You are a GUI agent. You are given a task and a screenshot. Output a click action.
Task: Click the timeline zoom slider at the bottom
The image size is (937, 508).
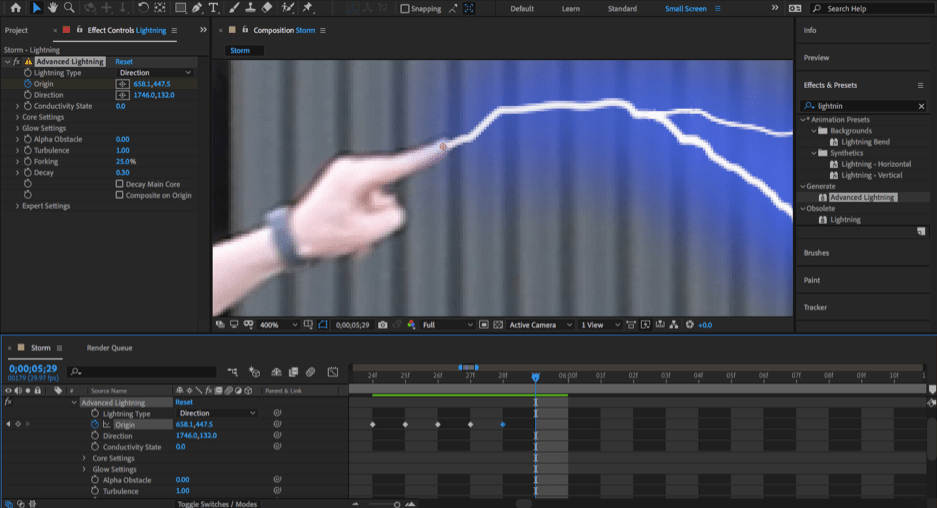click(397, 504)
